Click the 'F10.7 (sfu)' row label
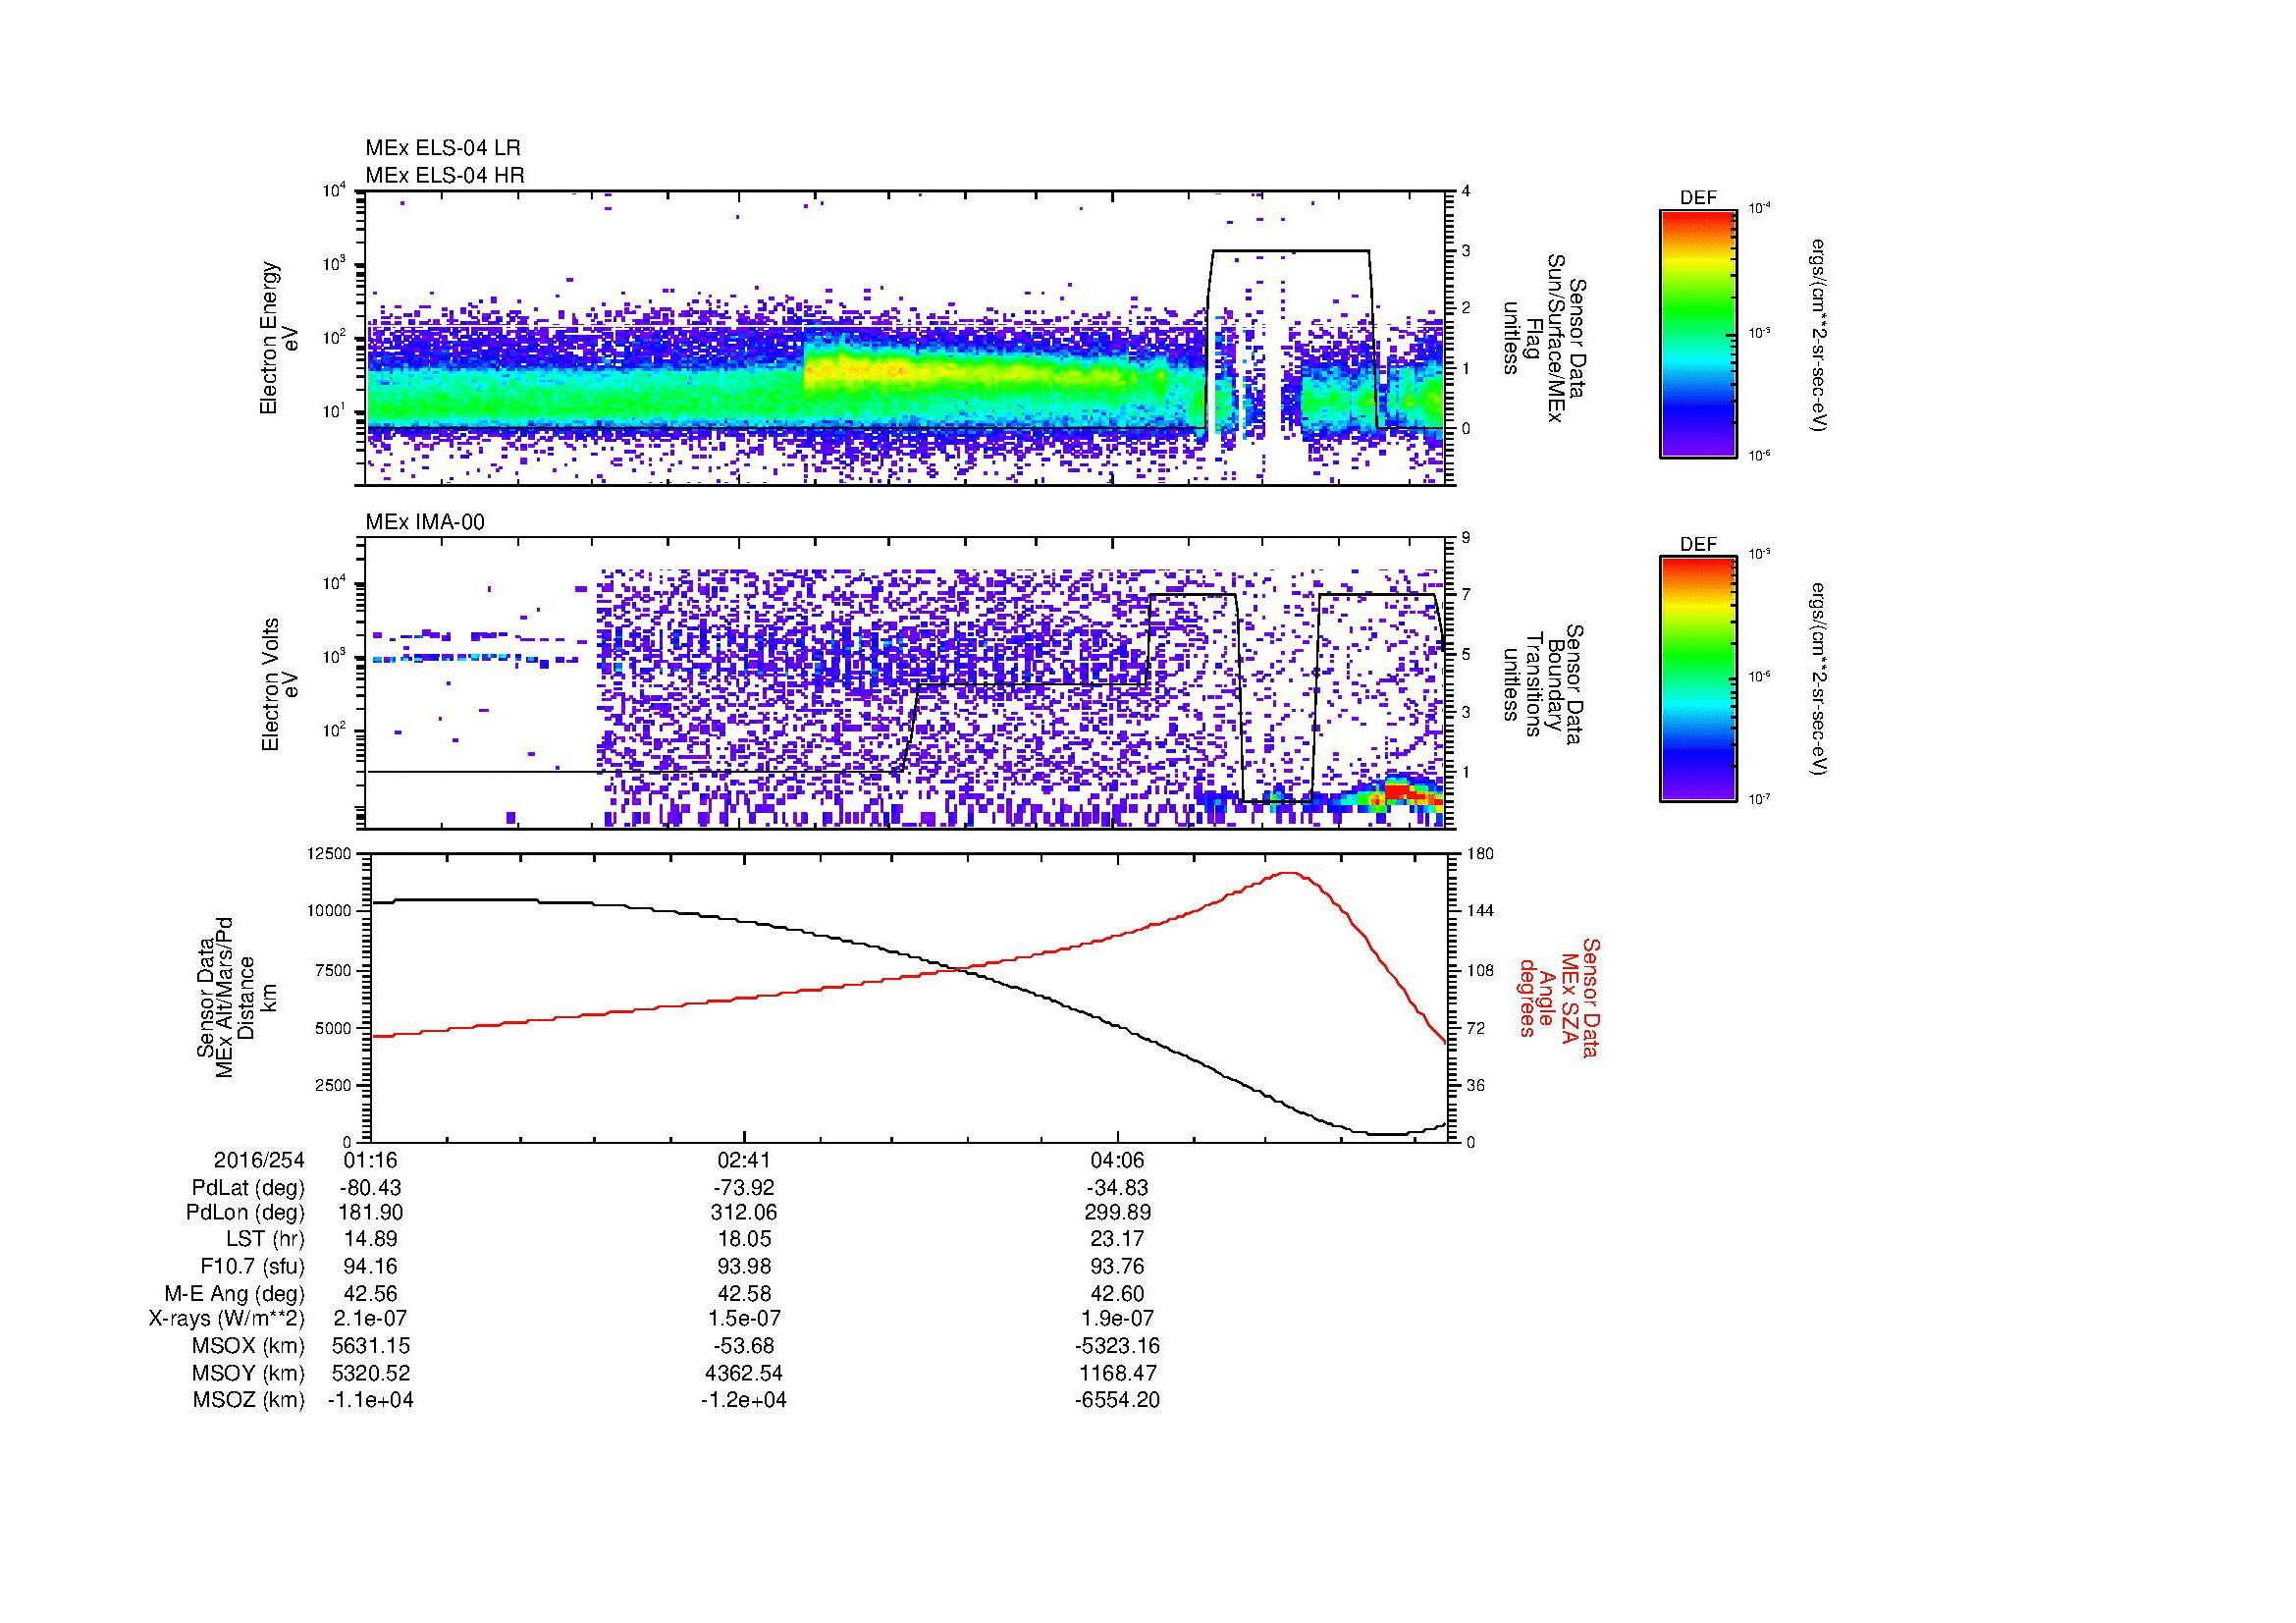Viewport: 2296px width, 1623px height. 251,1266
